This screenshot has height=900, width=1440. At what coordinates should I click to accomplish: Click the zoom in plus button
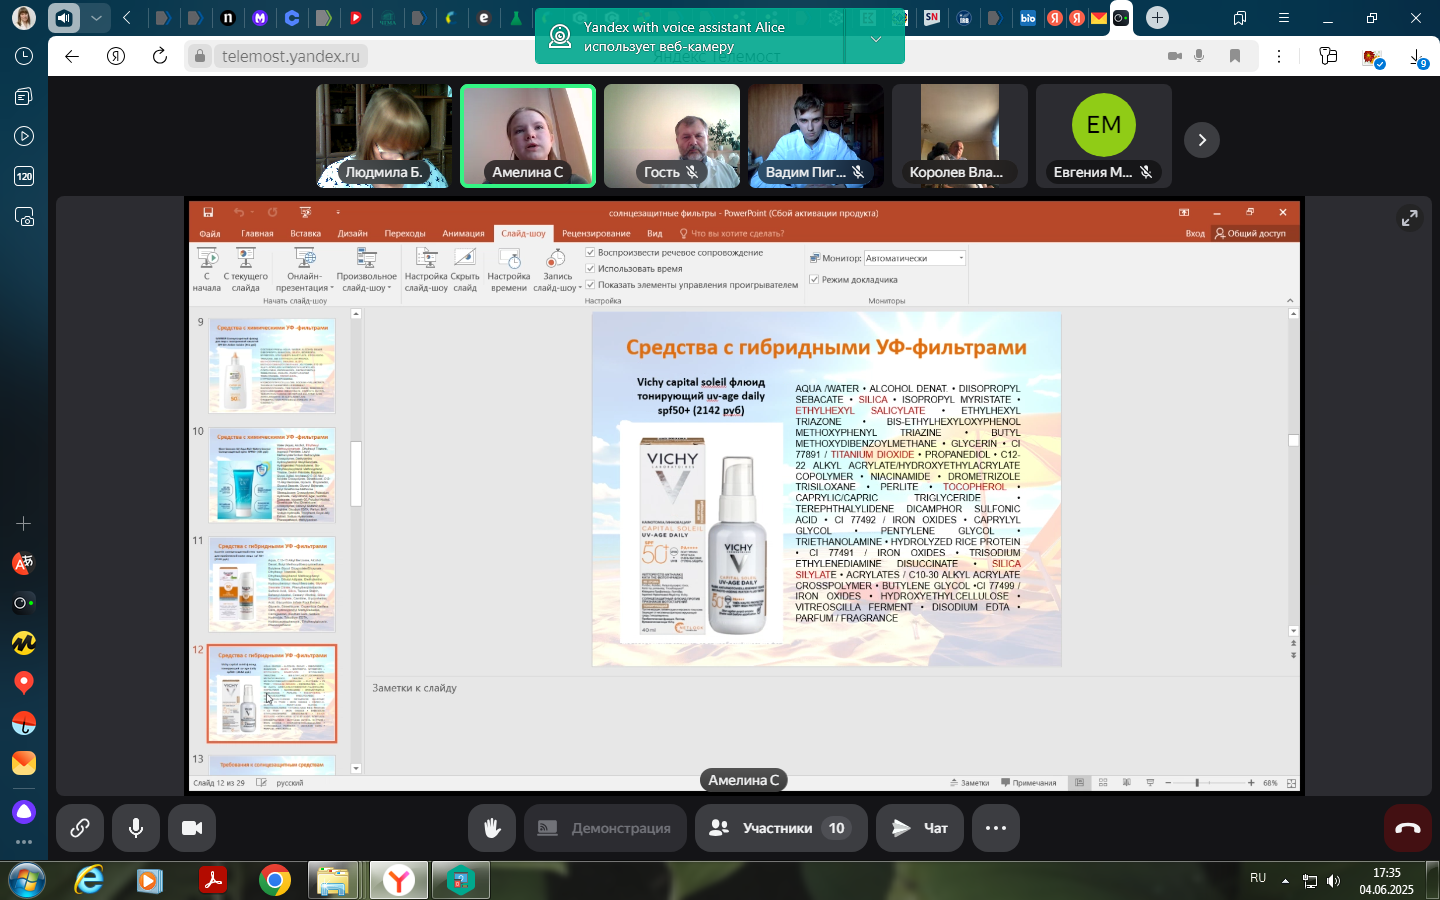click(x=1251, y=783)
